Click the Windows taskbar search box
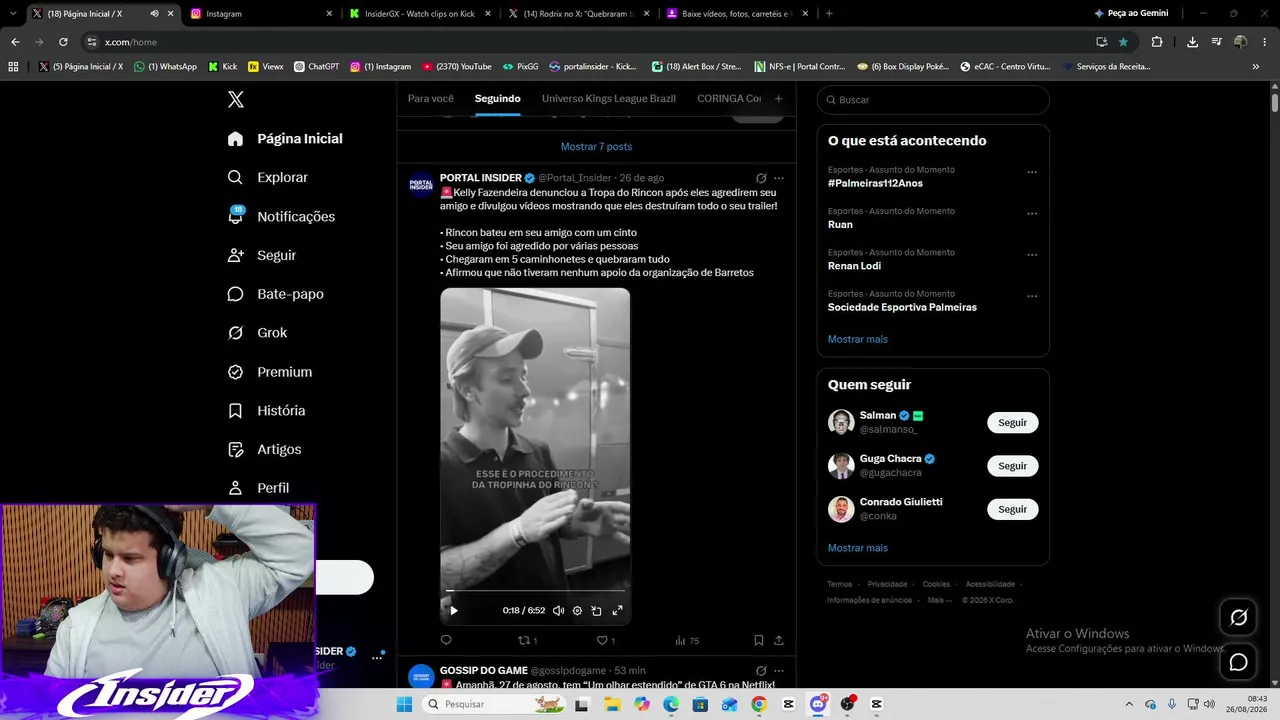The image size is (1280, 720). click(x=494, y=704)
